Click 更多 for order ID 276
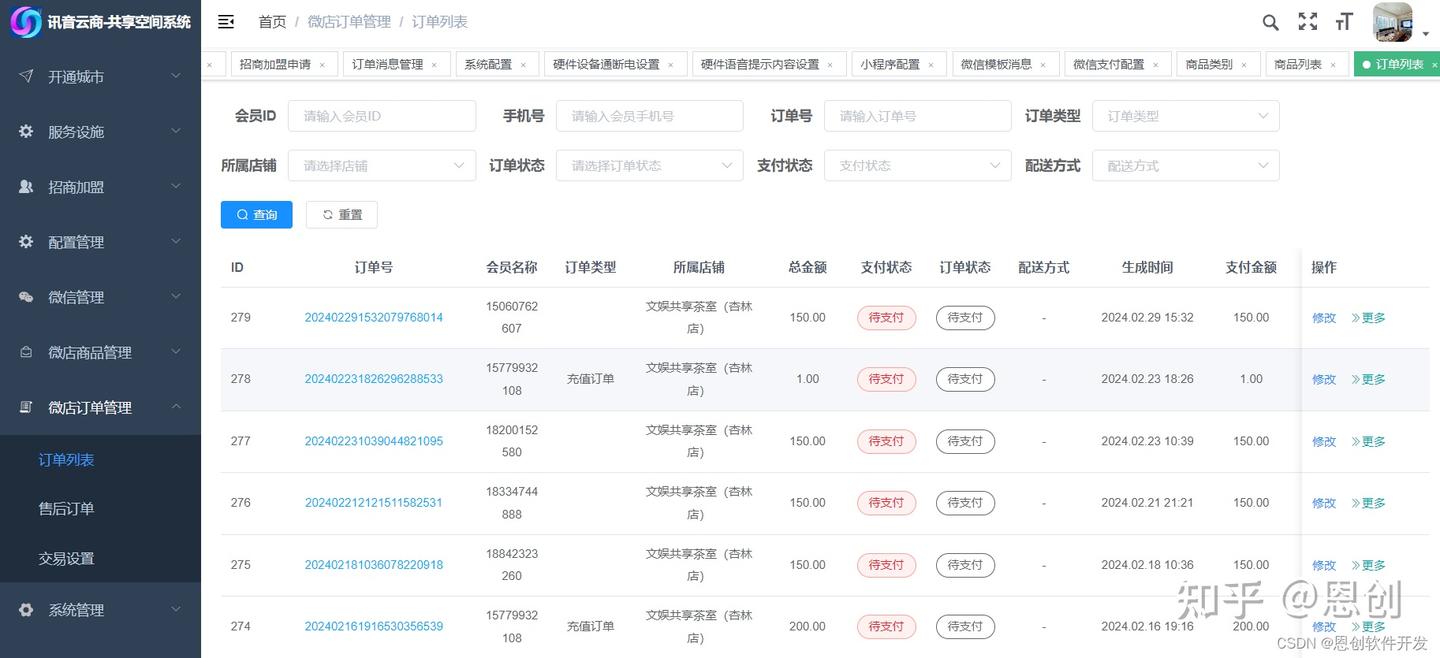This screenshot has height=658, width=1440. click(x=1368, y=503)
